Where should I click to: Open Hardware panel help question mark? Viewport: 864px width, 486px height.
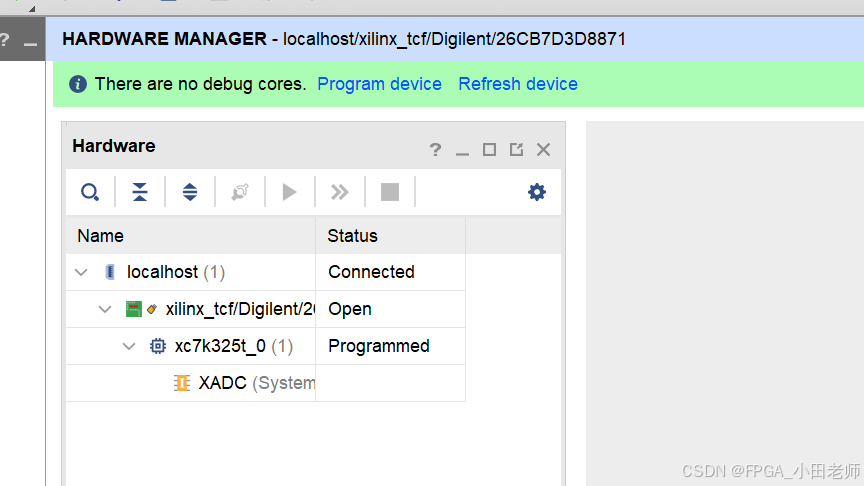click(x=435, y=150)
